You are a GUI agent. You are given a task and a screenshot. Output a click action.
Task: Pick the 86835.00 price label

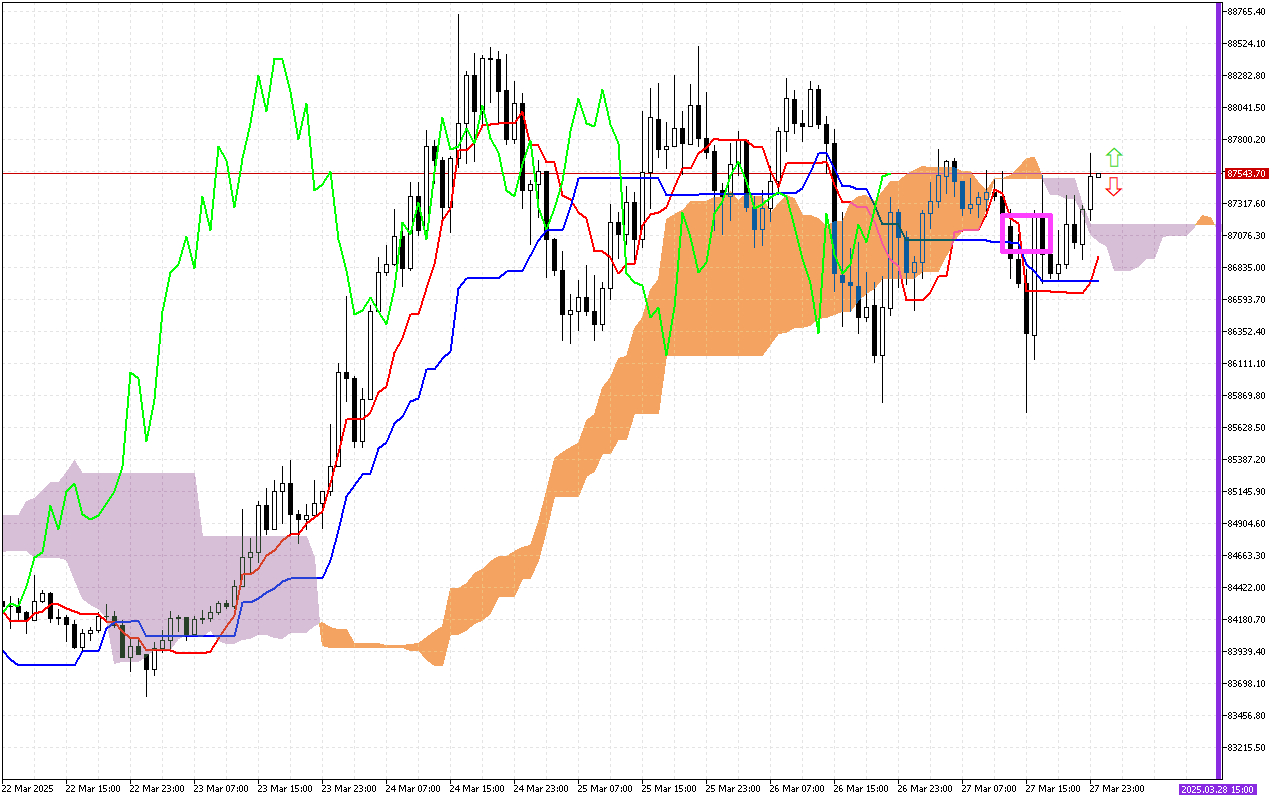click(1246, 268)
